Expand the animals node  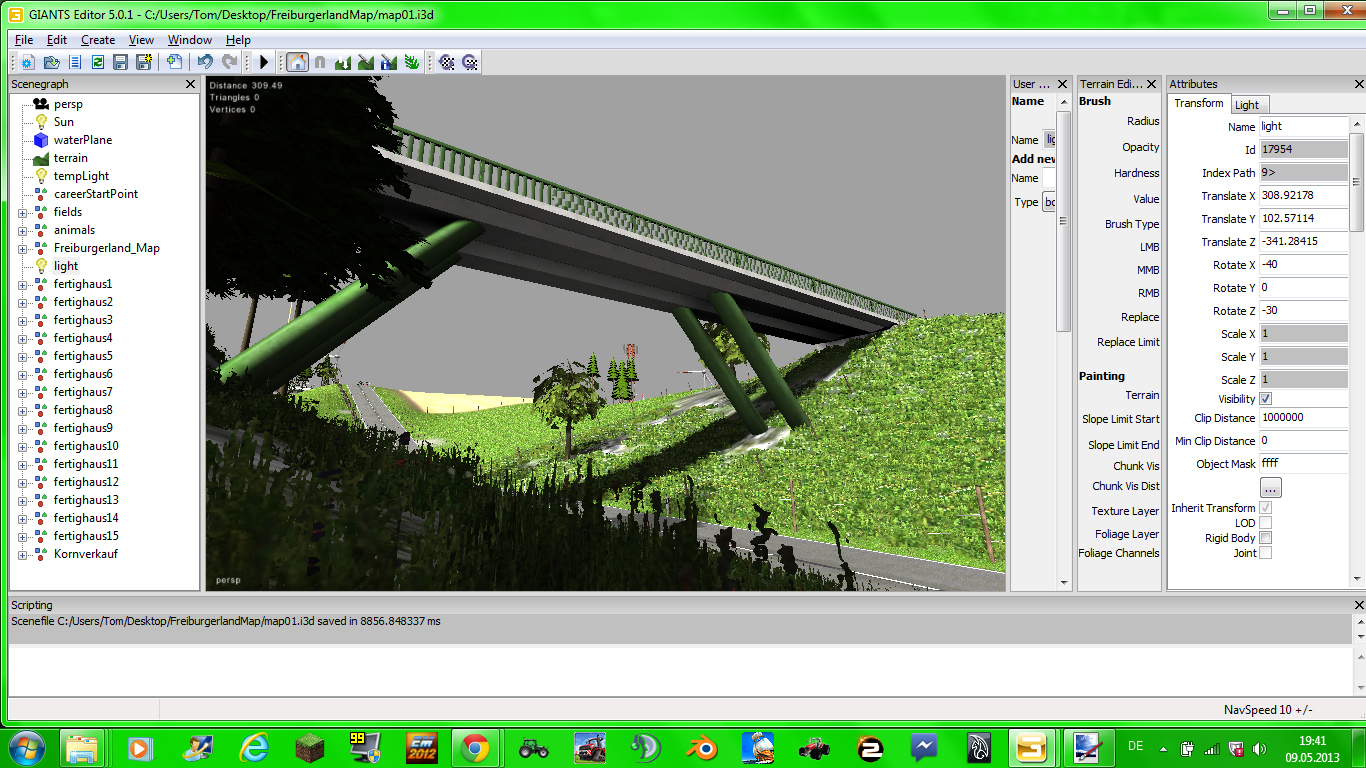coord(22,231)
